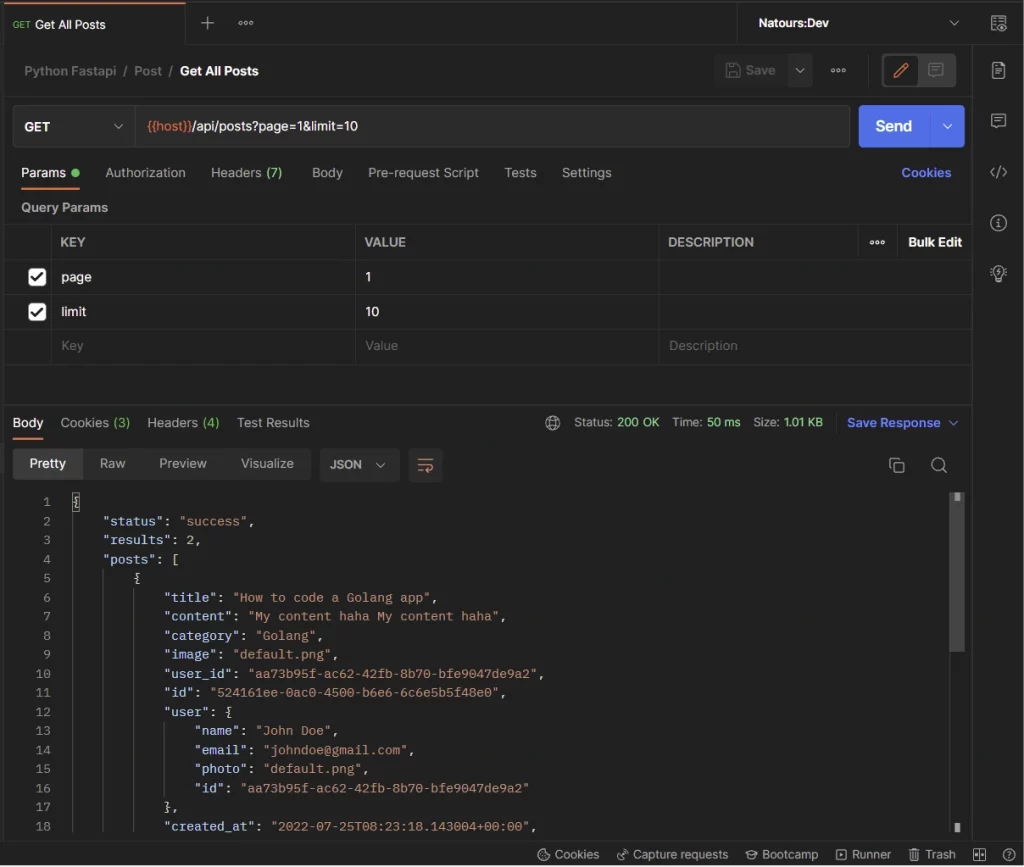The height and width of the screenshot is (867, 1024).
Task: Open the Runner from the status bar
Action: tap(863, 855)
